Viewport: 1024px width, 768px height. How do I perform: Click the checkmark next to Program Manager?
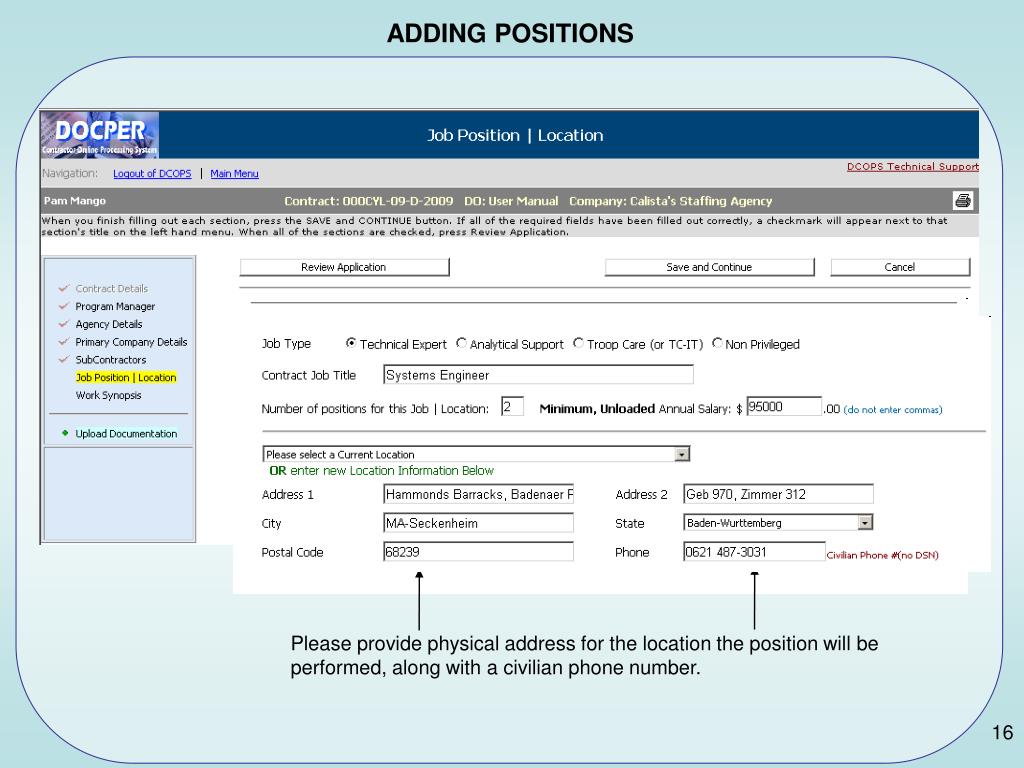[x=63, y=306]
